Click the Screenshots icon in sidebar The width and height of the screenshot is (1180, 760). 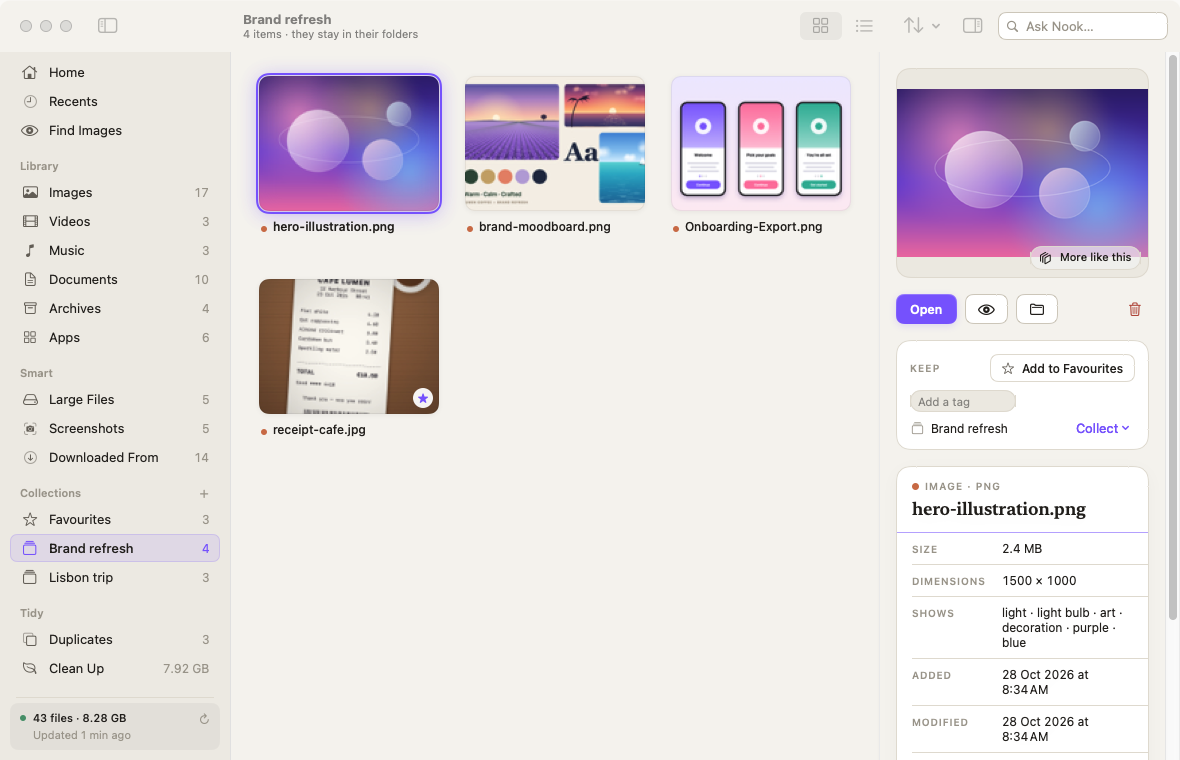(x=30, y=428)
